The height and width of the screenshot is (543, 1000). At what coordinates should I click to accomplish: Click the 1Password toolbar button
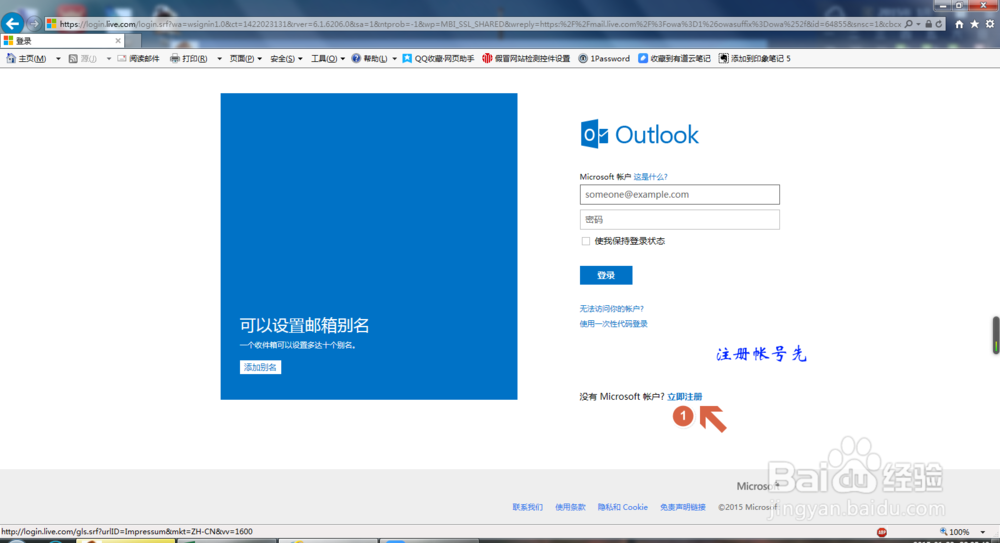pos(604,59)
